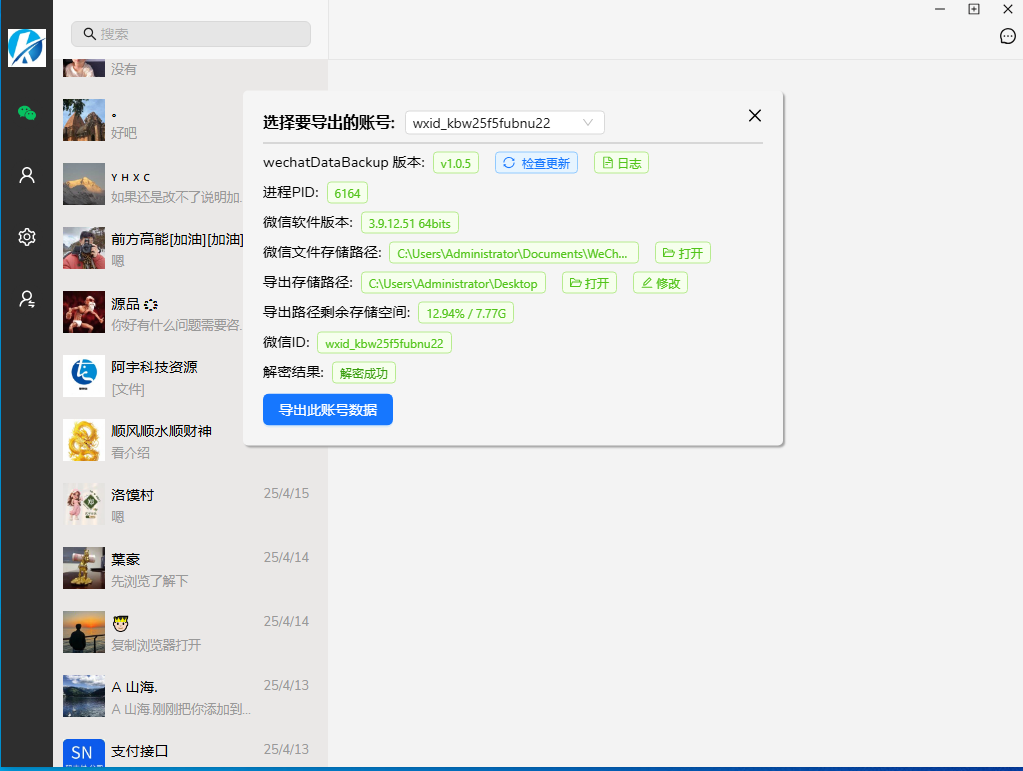Click 导出此账号数据 button

click(328, 410)
